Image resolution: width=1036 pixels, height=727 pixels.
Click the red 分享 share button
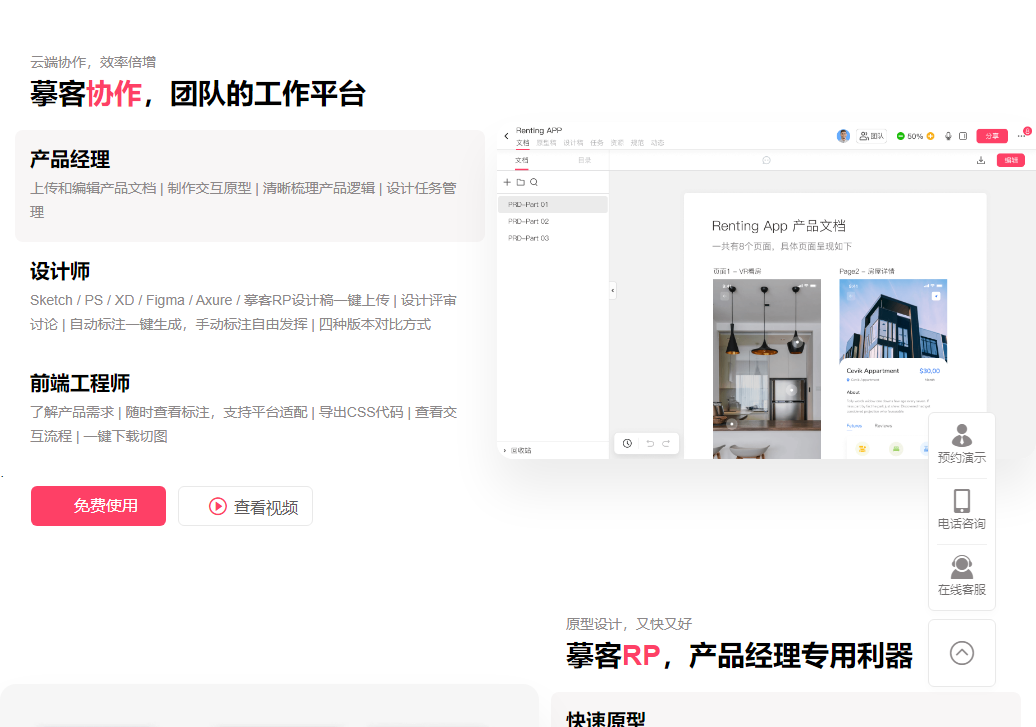pyautogui.click(x=992, y=136)
